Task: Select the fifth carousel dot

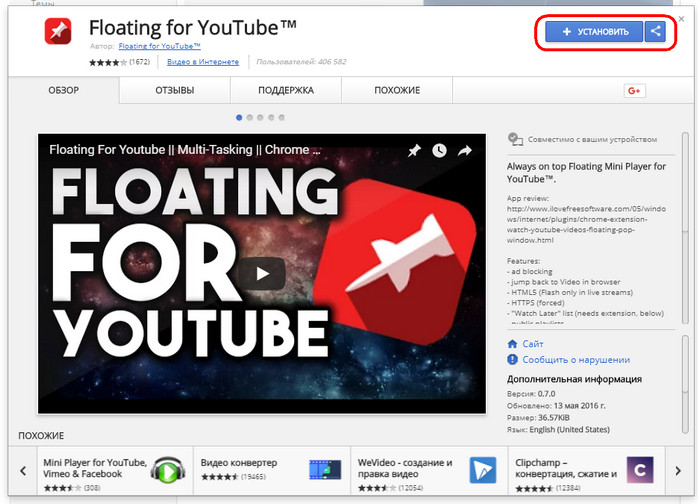Action: tap(282, 117)
